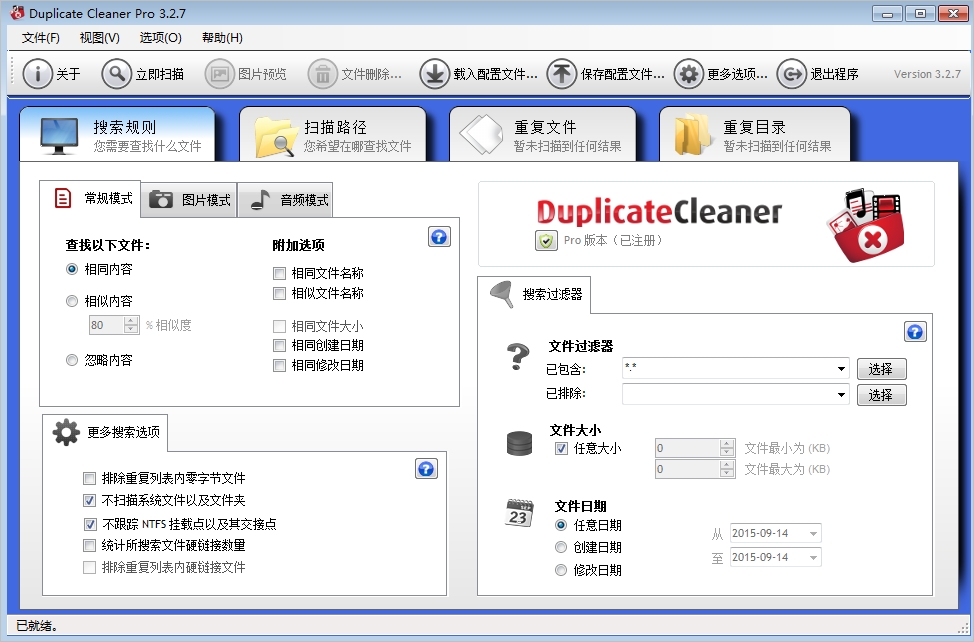
Task: Click the question mark 文件过滤器 icon
Action: tap(518, 356)
